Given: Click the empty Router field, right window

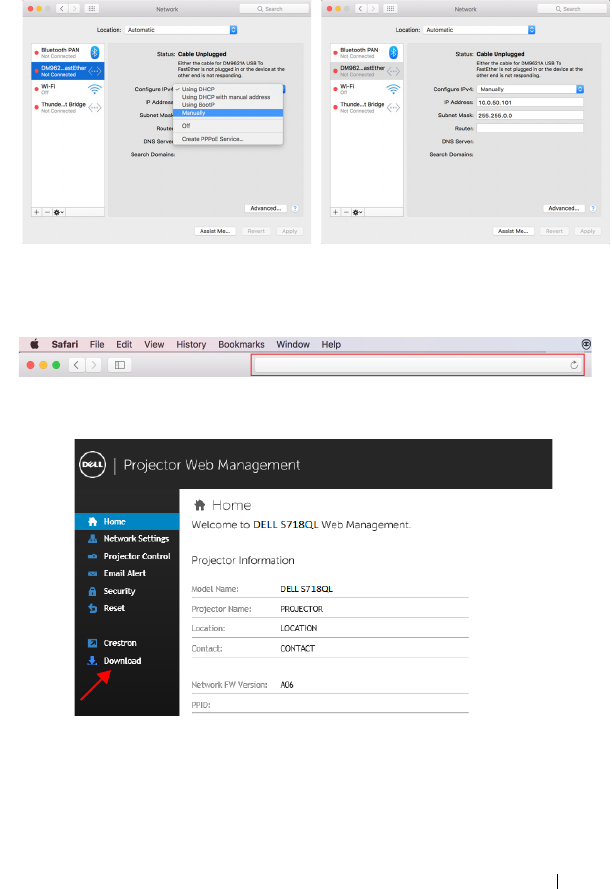Looking at the screenshot, I should [530, 128].
